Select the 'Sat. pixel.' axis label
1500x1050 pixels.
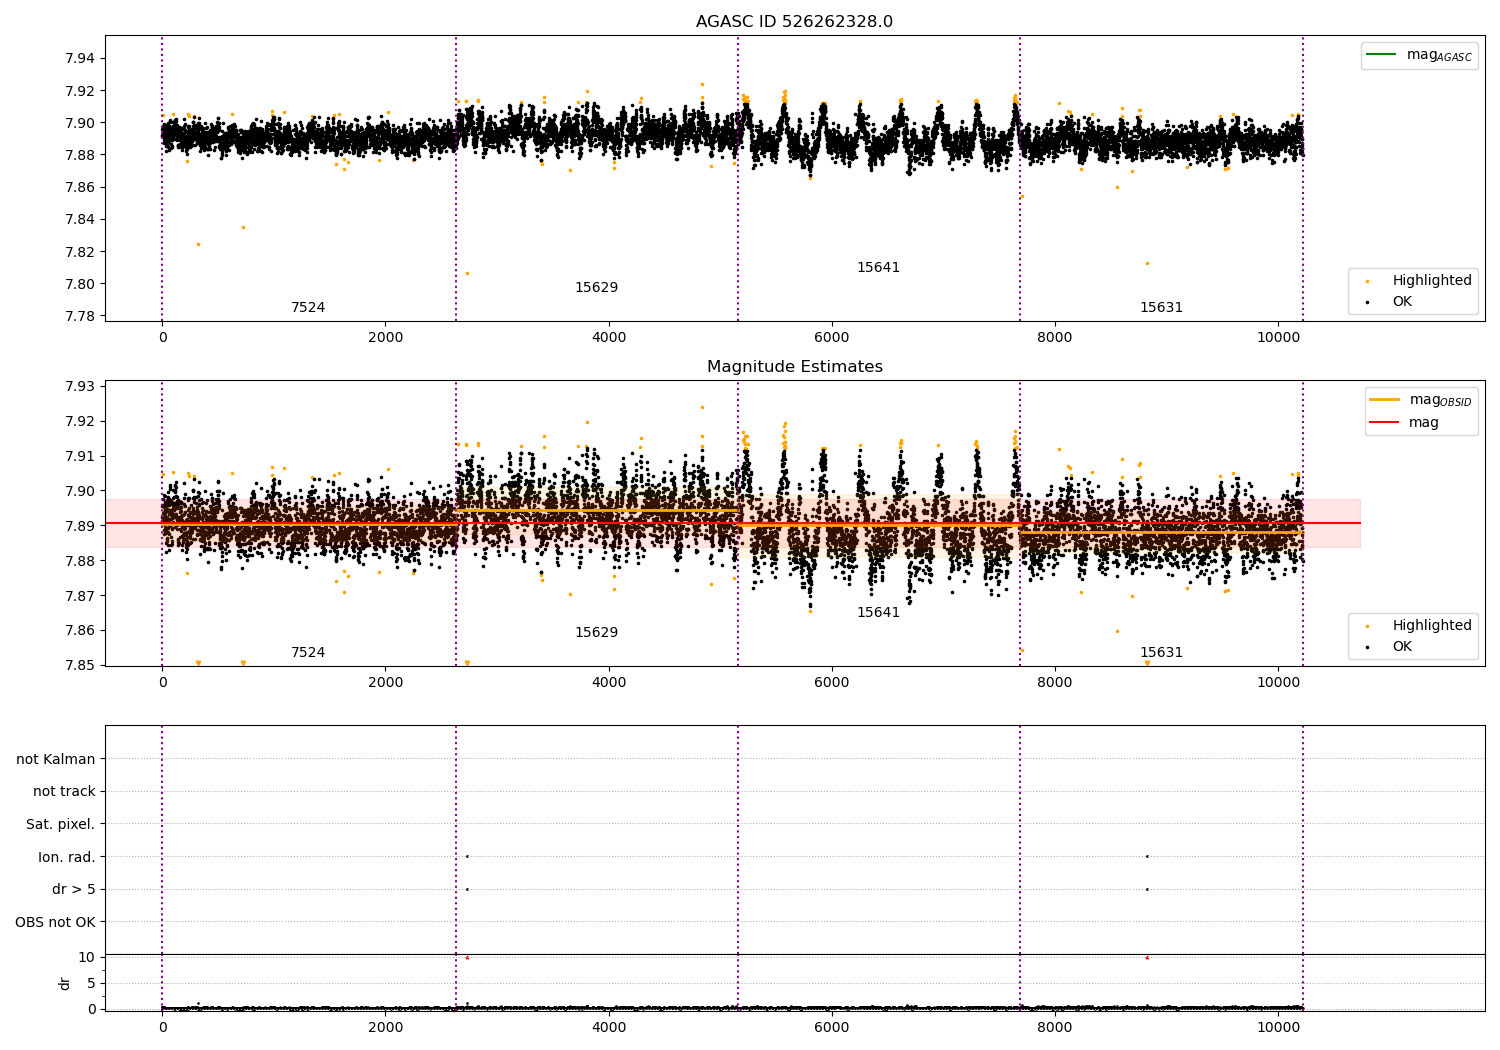pyautogui.click(x=61, y=824)
